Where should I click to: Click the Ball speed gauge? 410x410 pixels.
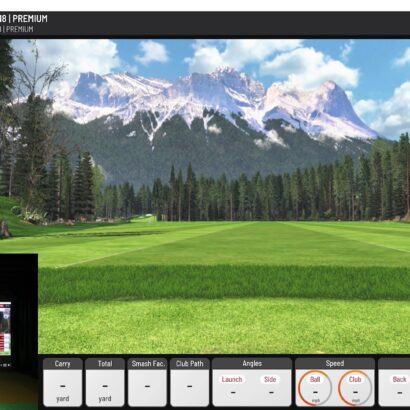315,388
